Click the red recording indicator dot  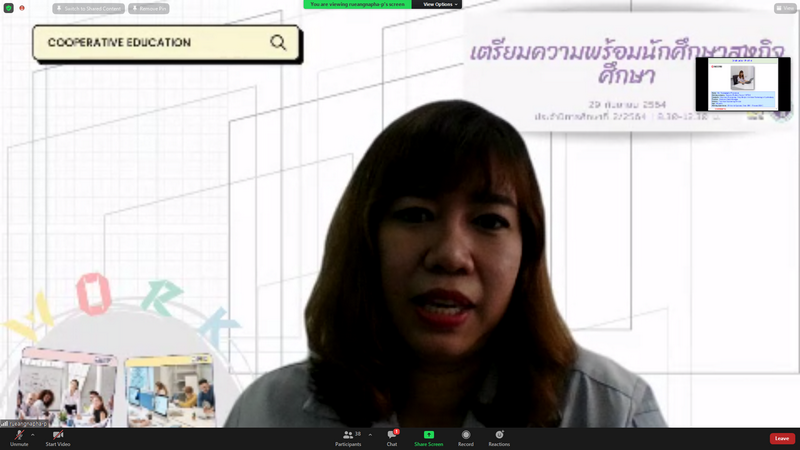[x=22, y=8]
